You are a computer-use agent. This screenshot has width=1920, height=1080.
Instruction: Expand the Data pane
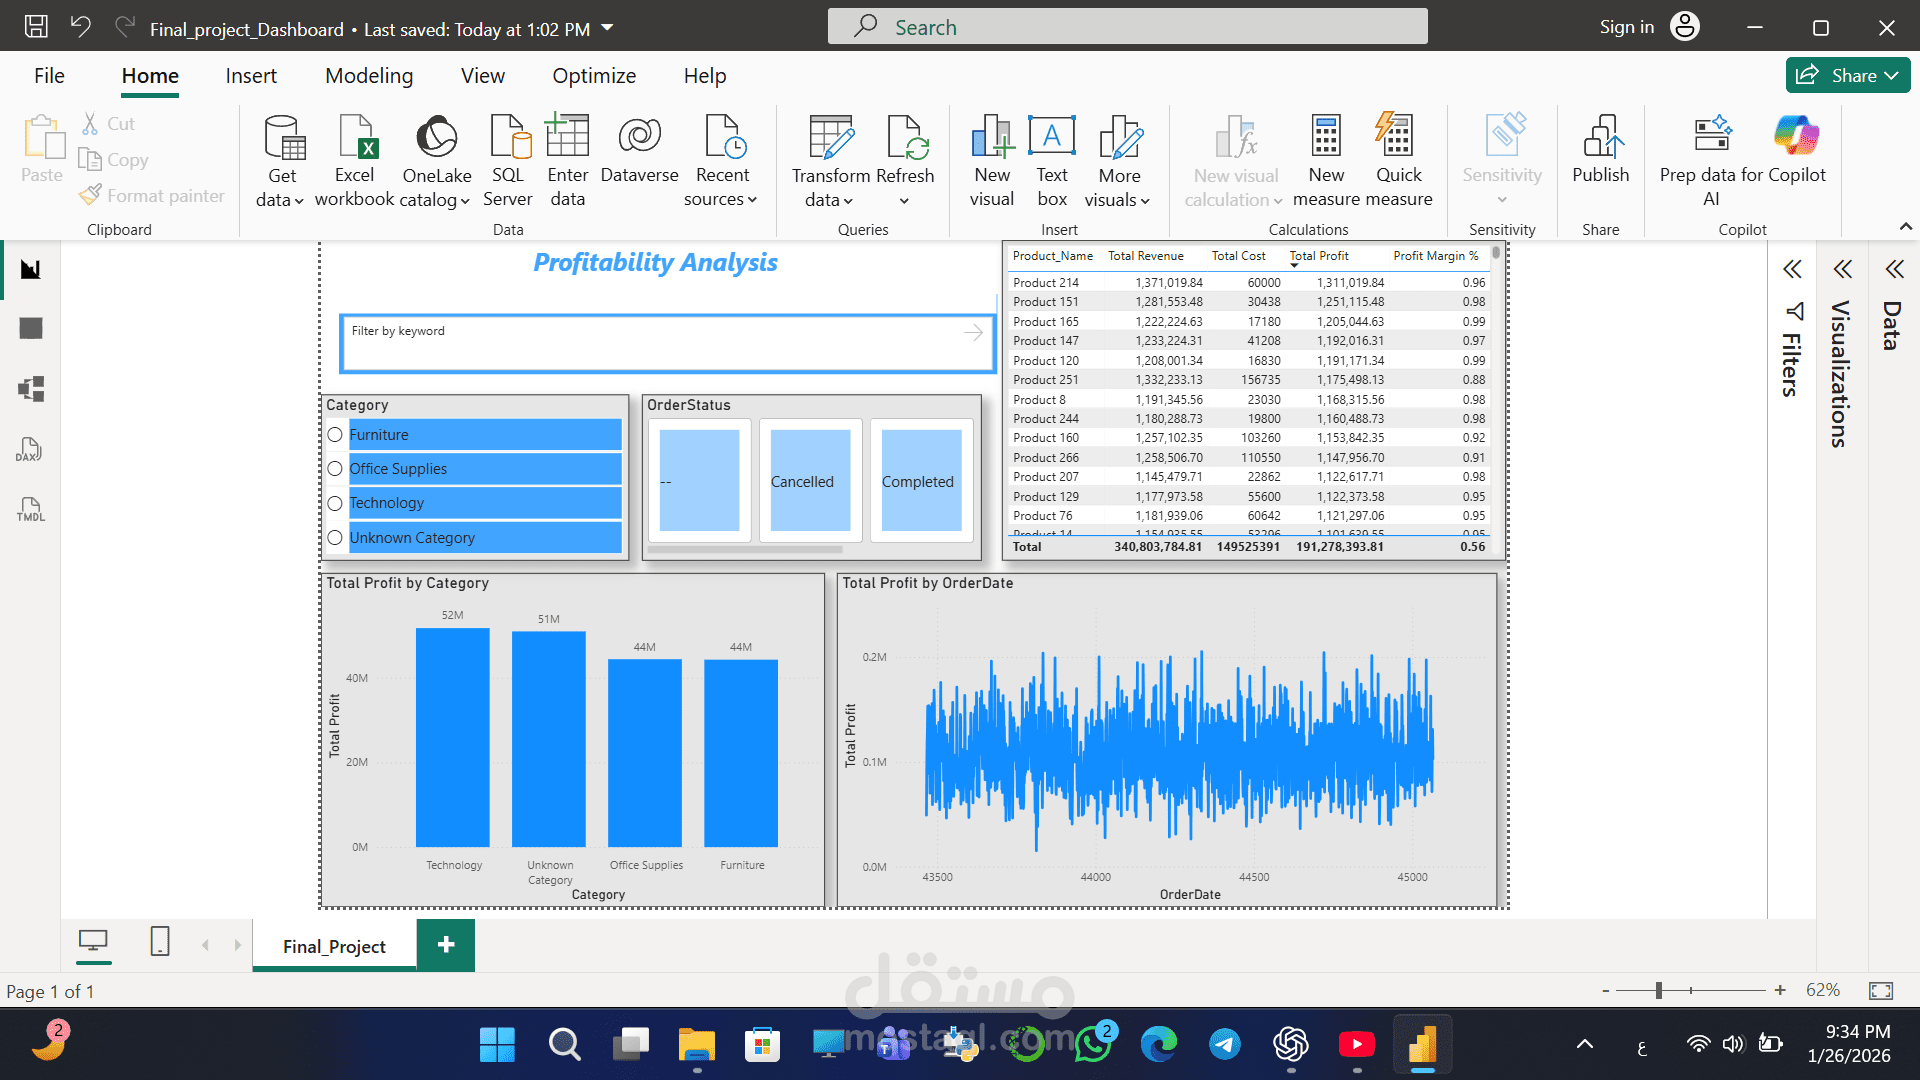tap(1894, 269)
